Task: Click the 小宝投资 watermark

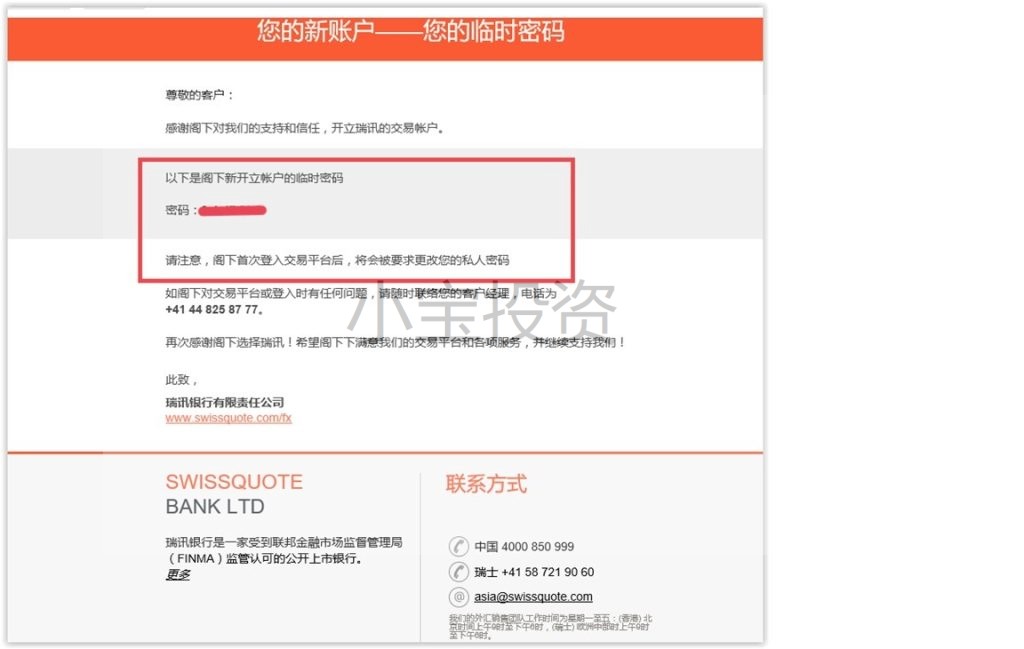Action: coord(481,308)
